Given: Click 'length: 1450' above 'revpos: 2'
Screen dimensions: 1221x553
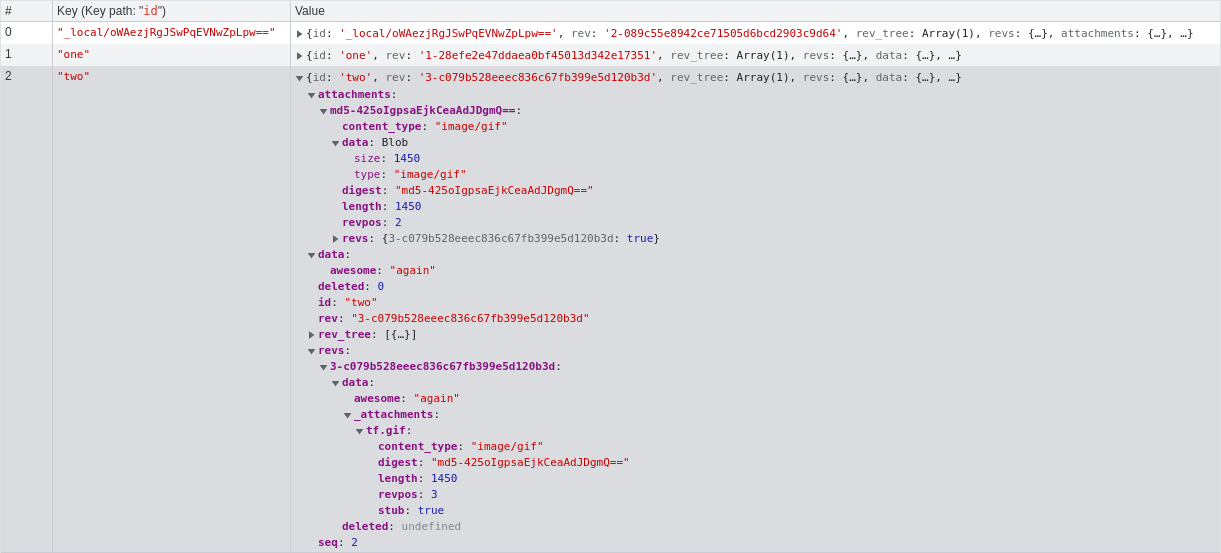Looking at the screenshot, I should tap(382, 207).
